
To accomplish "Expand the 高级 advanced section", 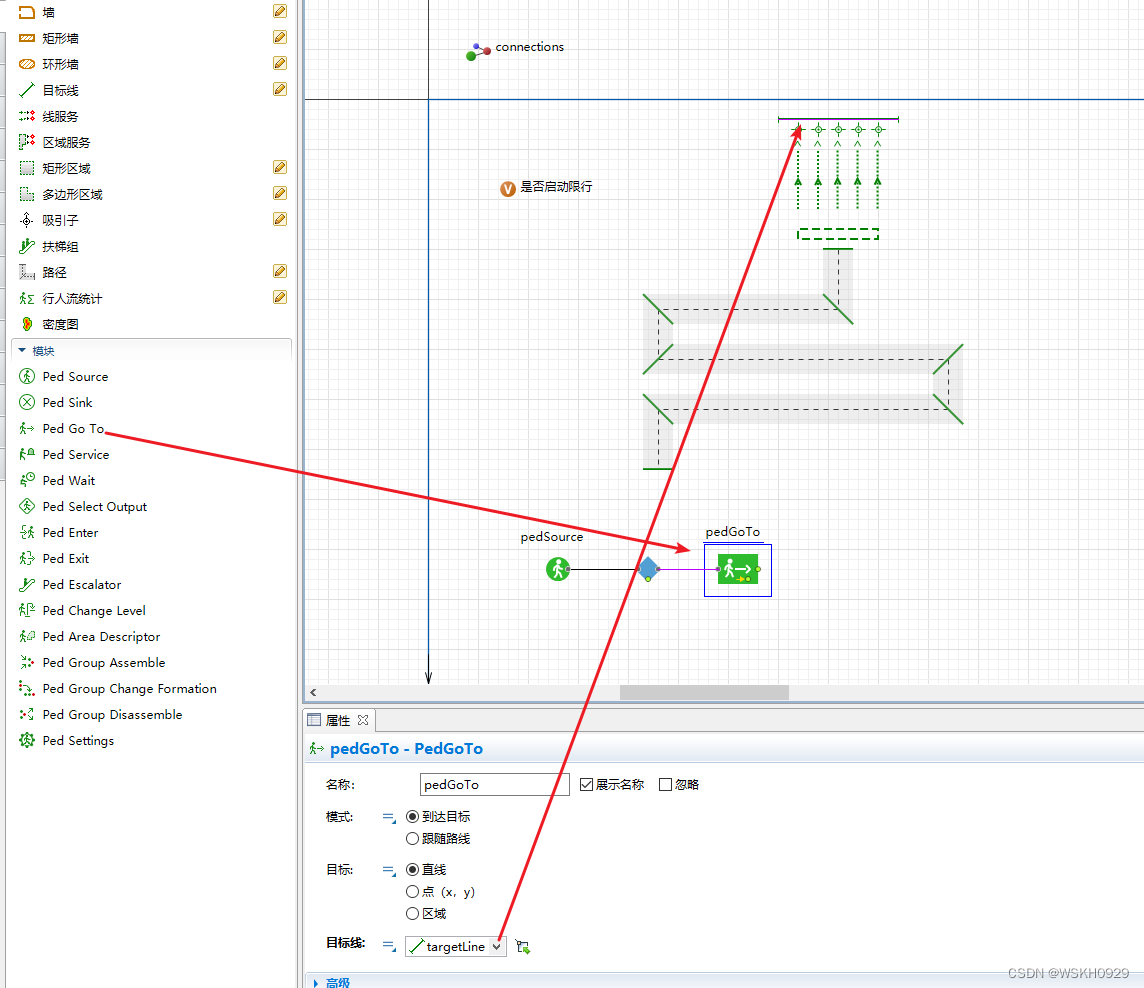I will point(315,983).
